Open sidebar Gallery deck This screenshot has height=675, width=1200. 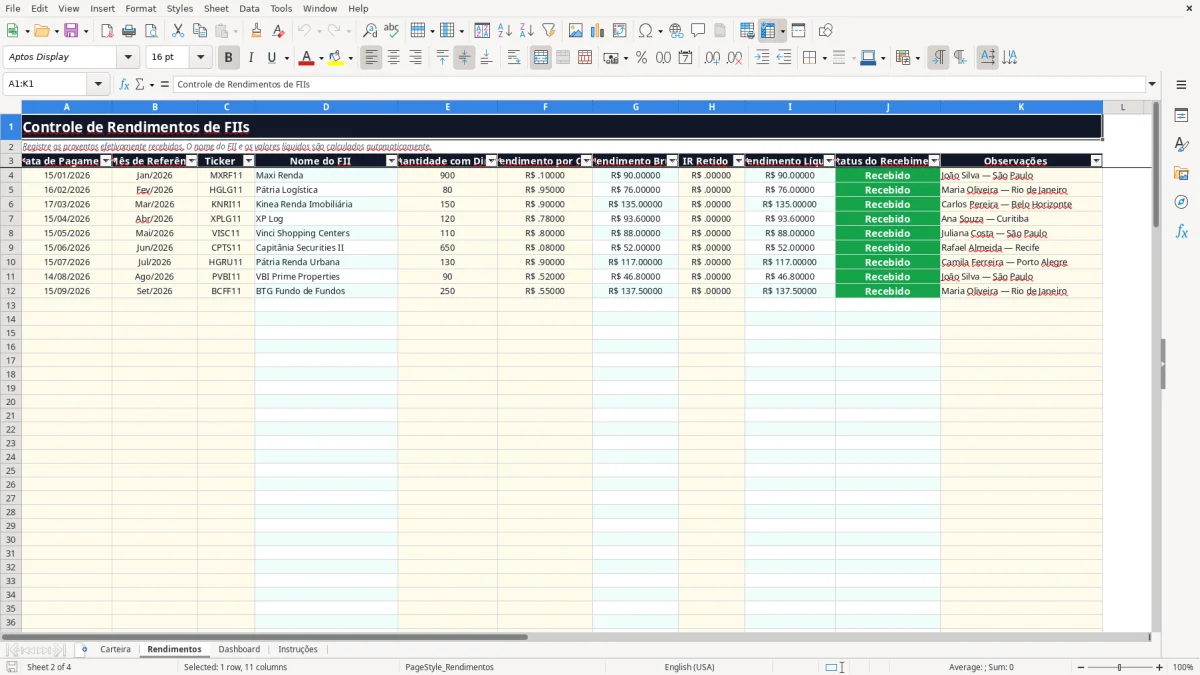click(x=1181, y=174)
